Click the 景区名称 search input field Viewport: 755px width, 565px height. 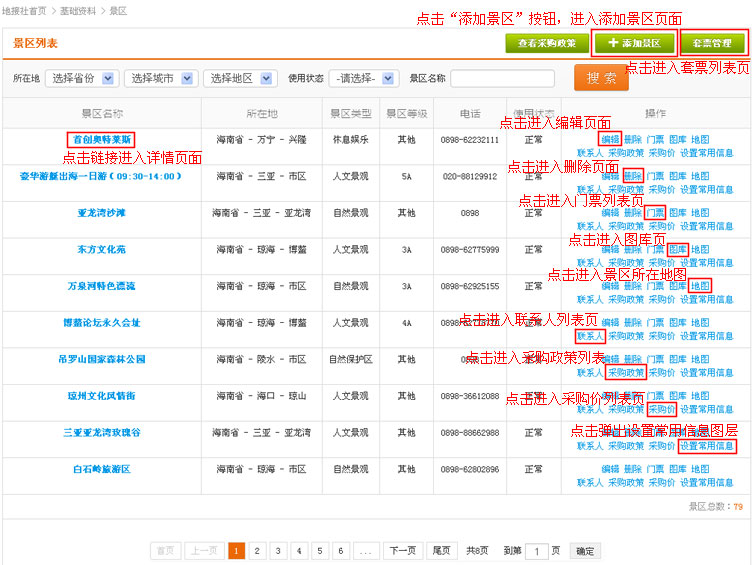point(503,79)
